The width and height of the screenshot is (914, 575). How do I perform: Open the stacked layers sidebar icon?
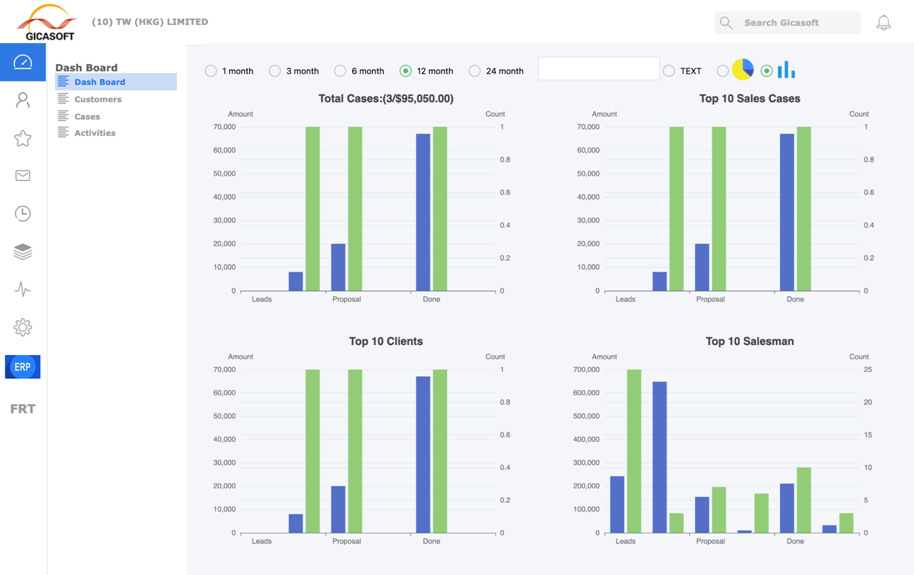coord(23,252)
